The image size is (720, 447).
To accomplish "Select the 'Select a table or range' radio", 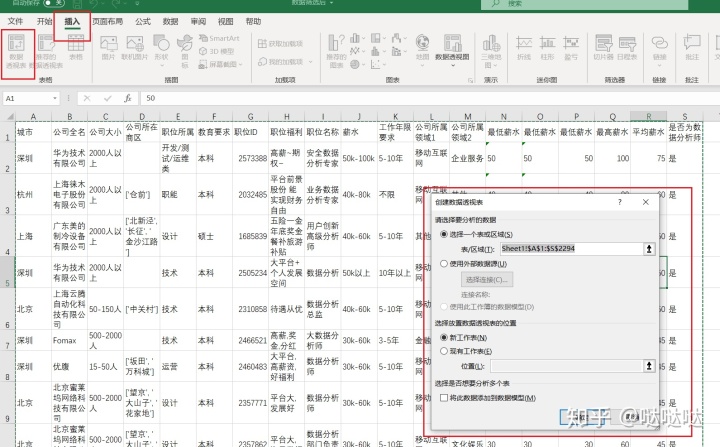I will tap(444, 234).
